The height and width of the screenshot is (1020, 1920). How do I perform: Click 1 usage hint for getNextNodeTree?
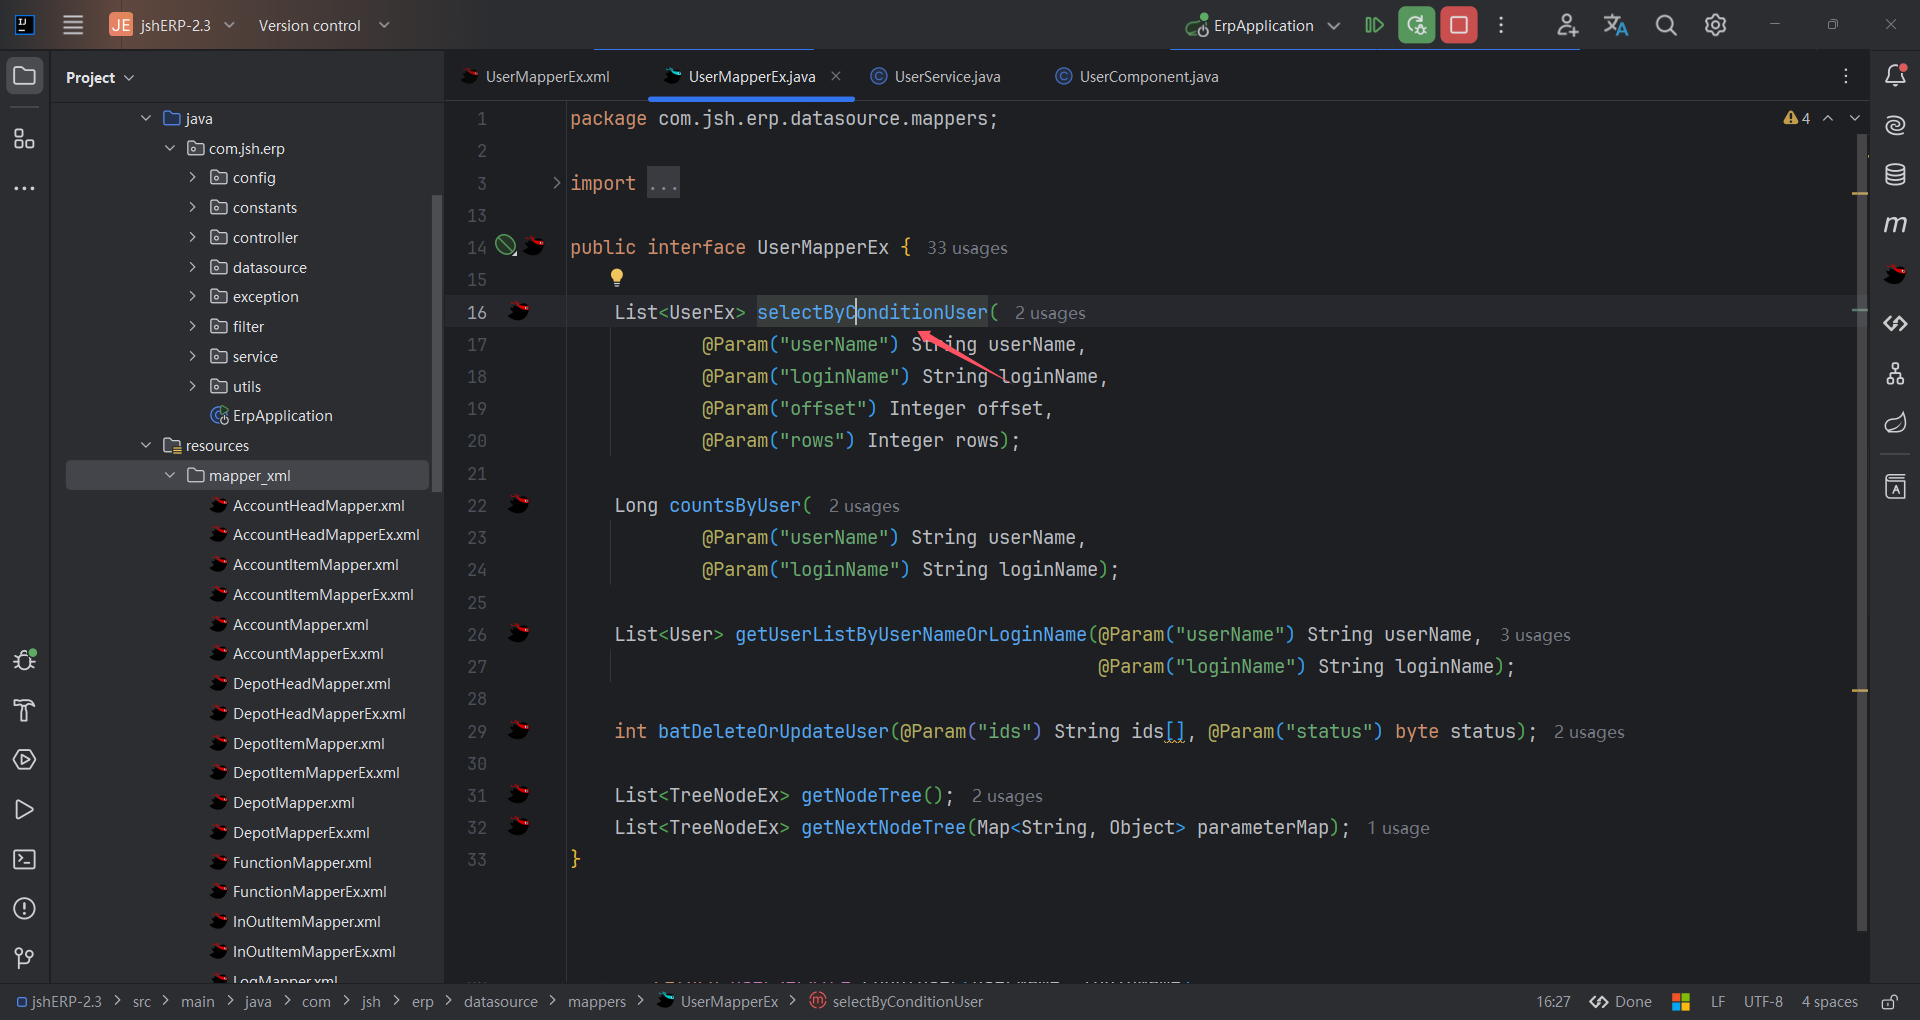1398,828
